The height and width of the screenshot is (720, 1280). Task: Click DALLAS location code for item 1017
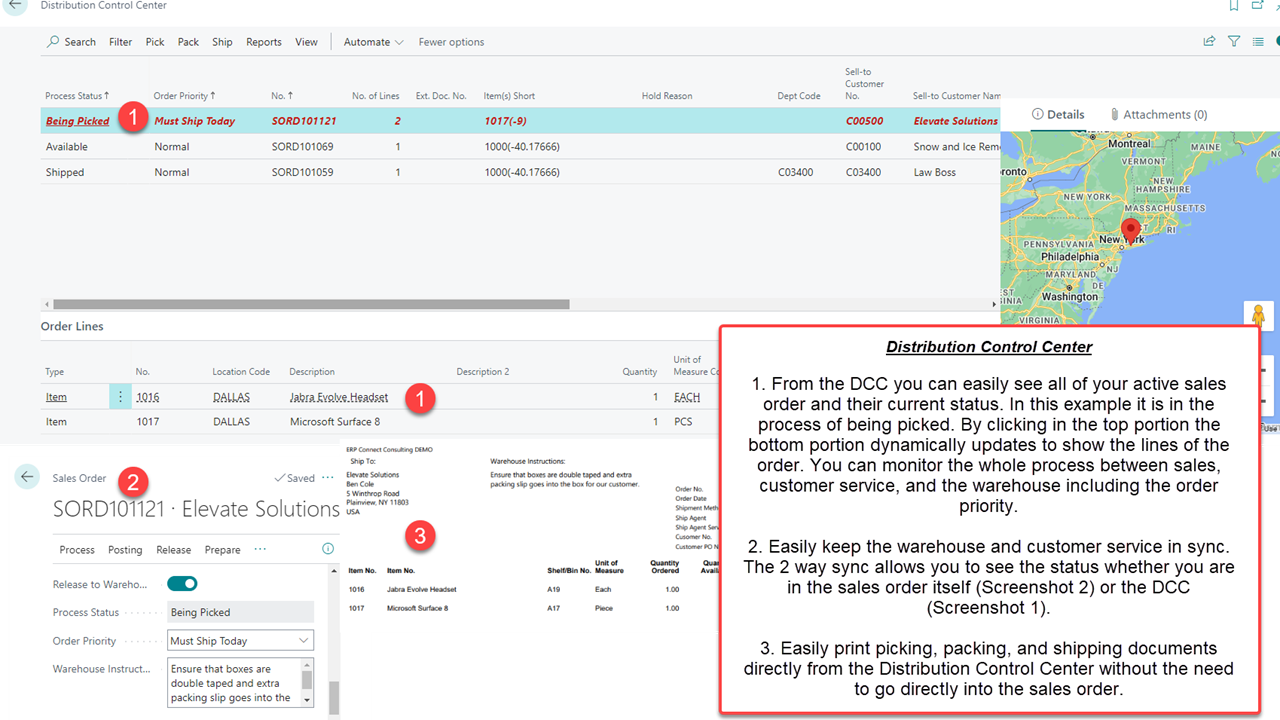point(231,422)
